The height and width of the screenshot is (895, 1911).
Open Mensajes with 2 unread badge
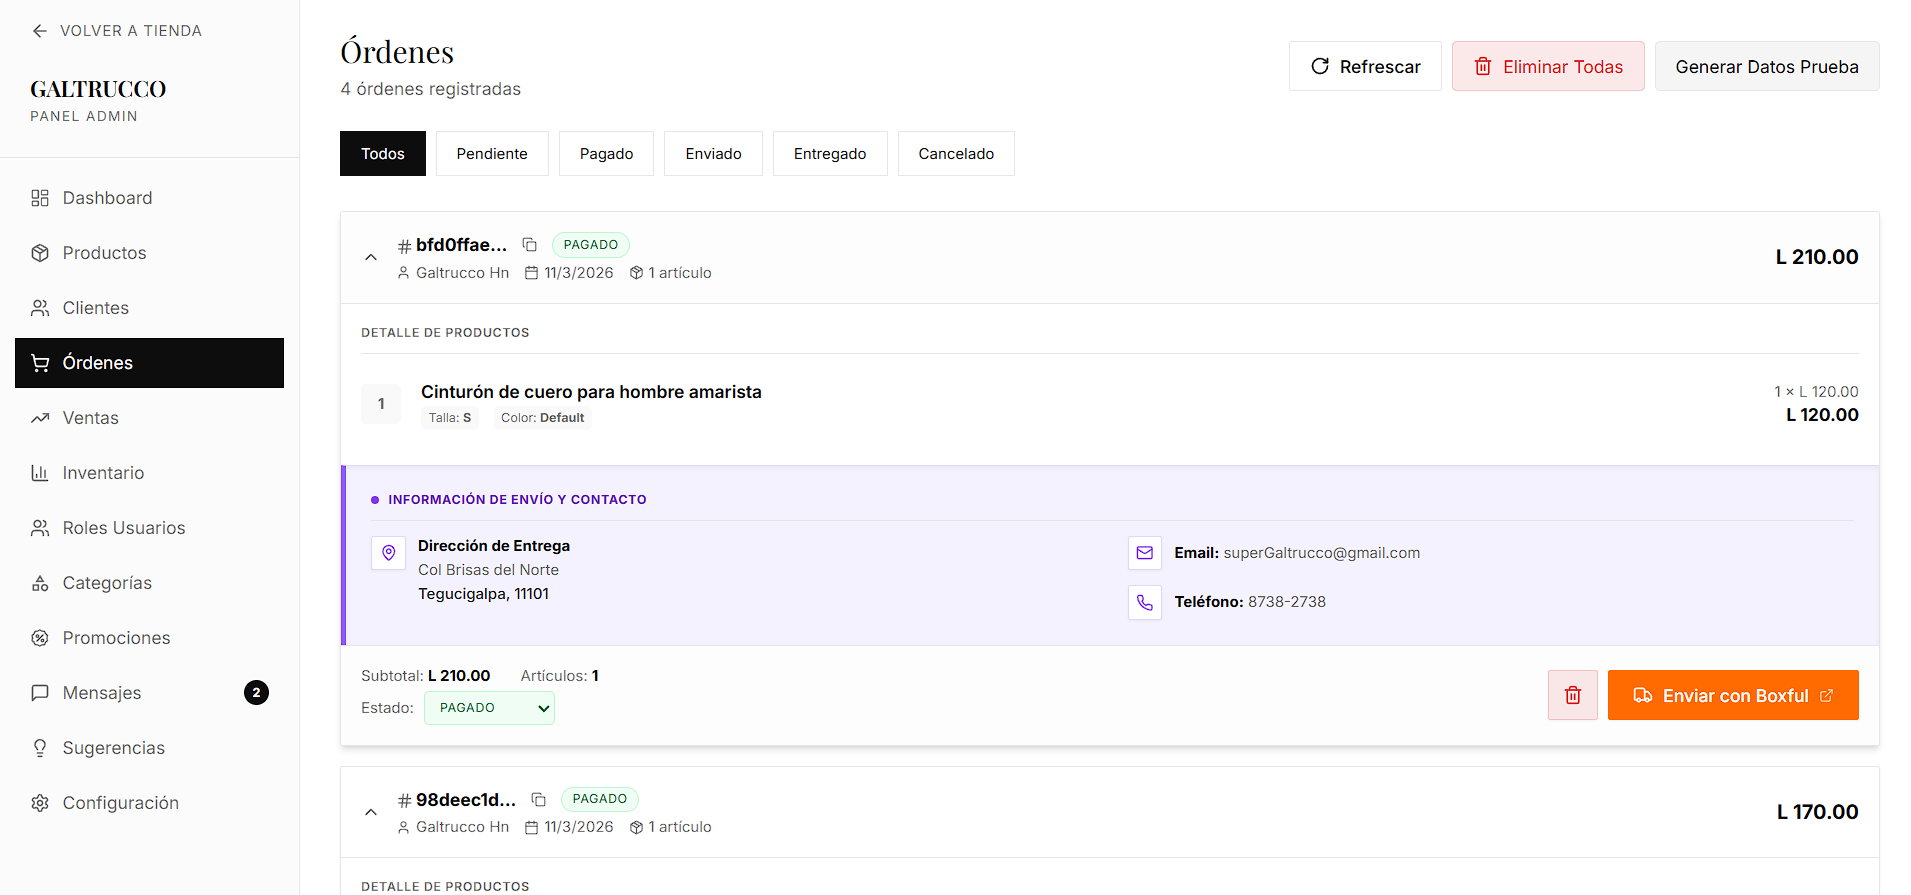click(102, 693)
